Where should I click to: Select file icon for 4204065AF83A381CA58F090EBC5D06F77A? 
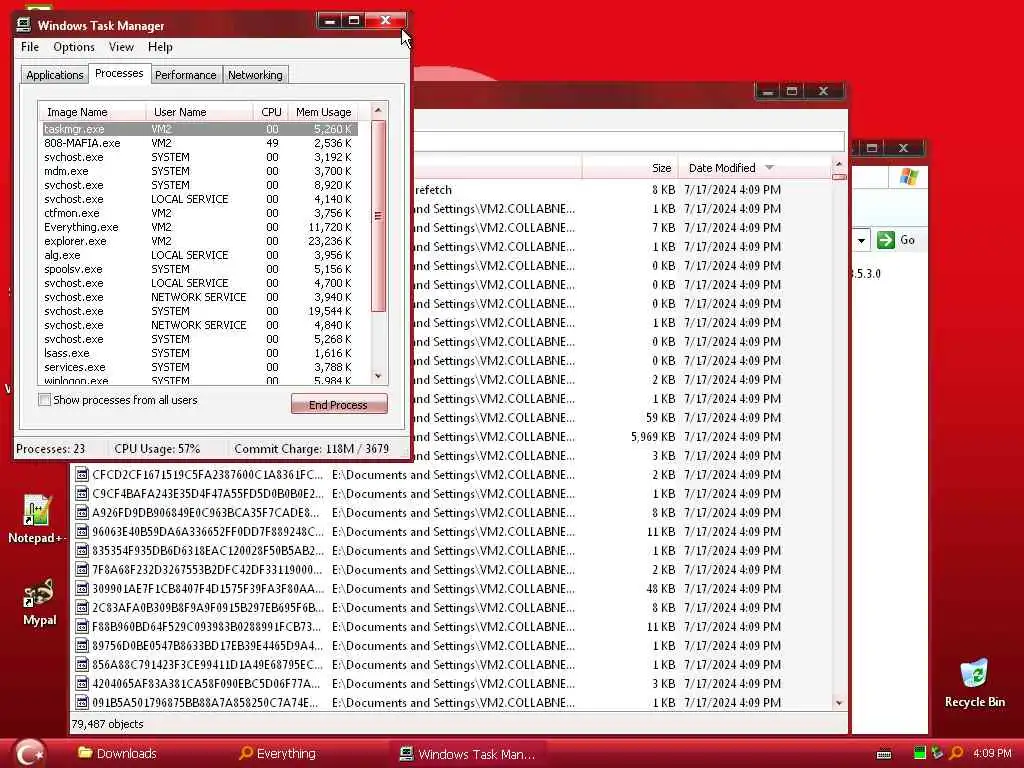[82, 683]
